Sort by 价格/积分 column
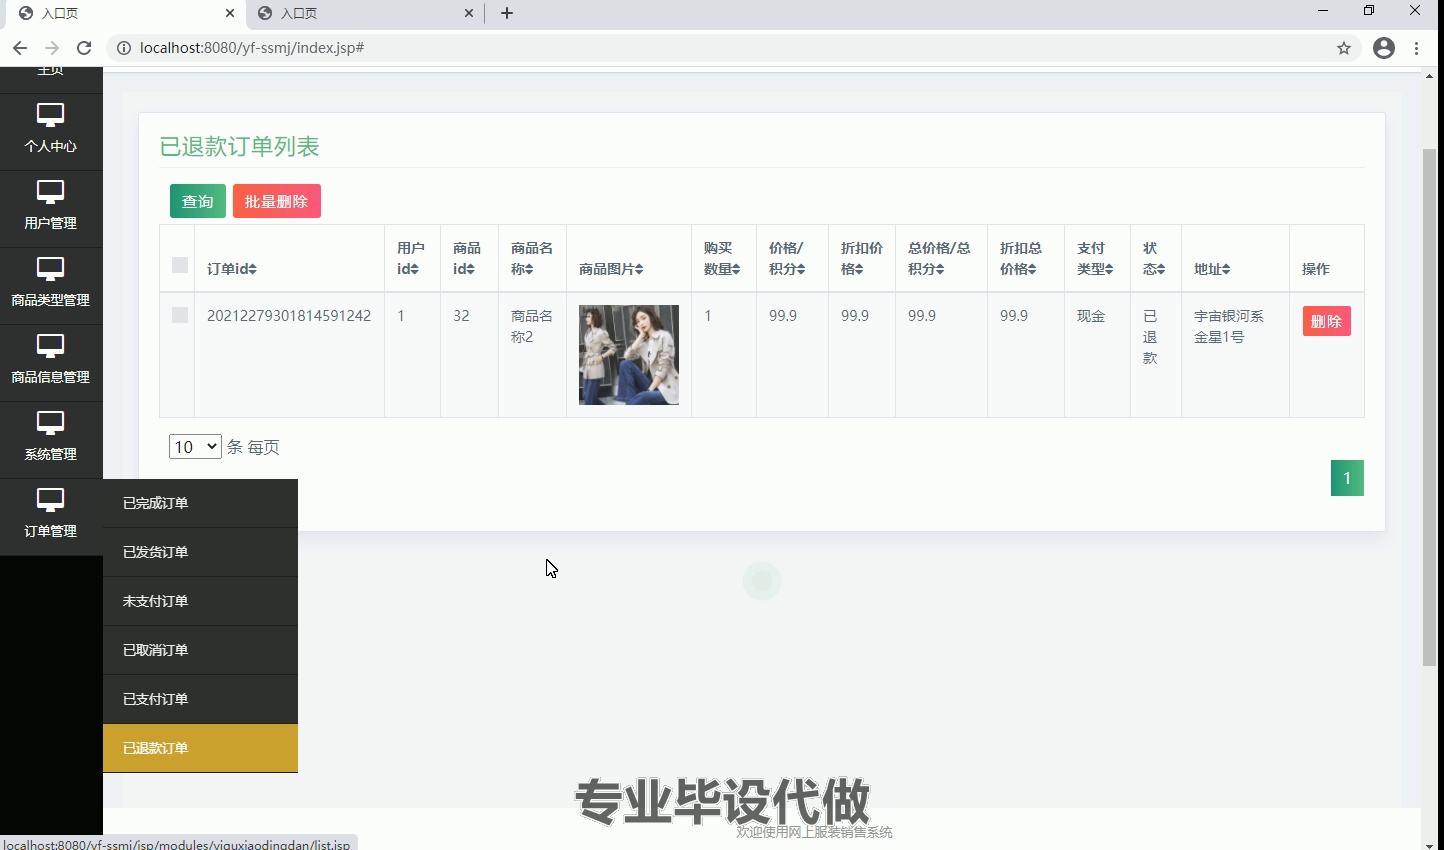This screenshot has height=850, width=1444. [x=787, y=258]
